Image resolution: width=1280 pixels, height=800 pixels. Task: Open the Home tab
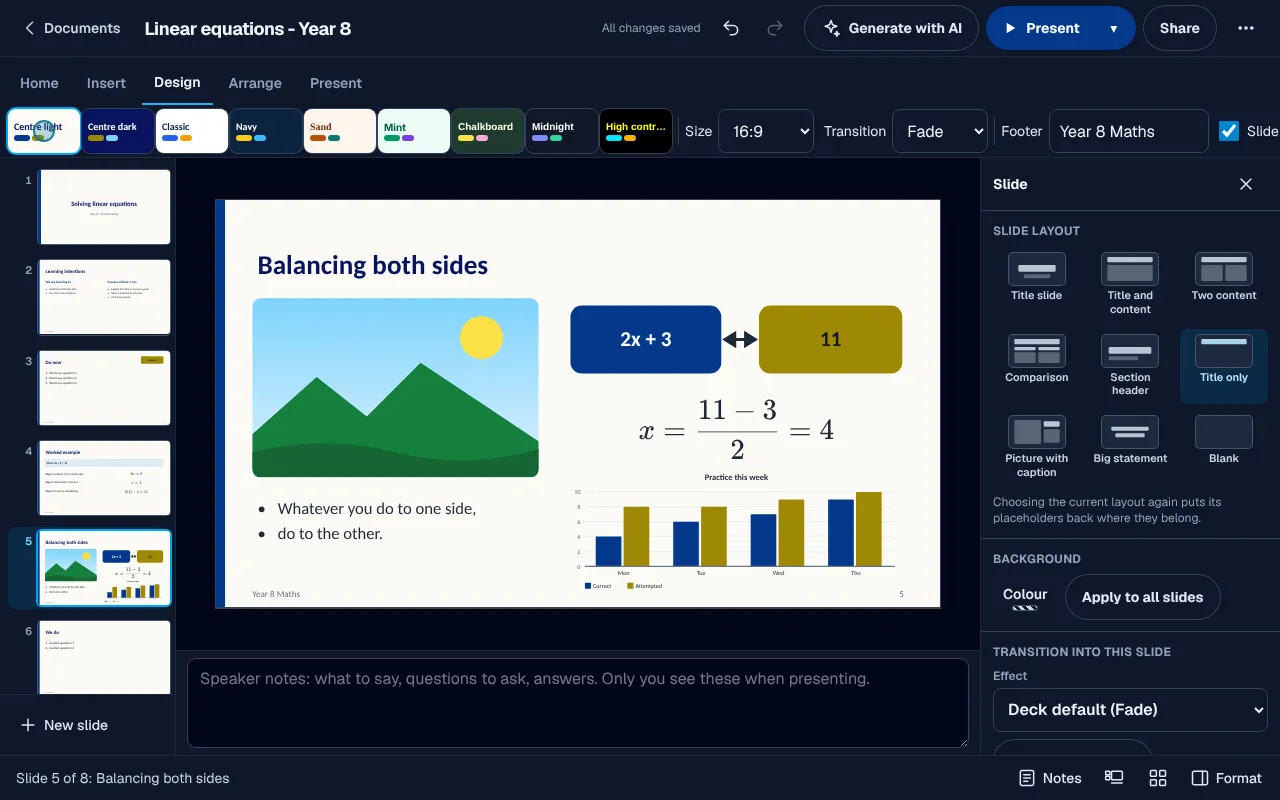(x=39, y=83)
